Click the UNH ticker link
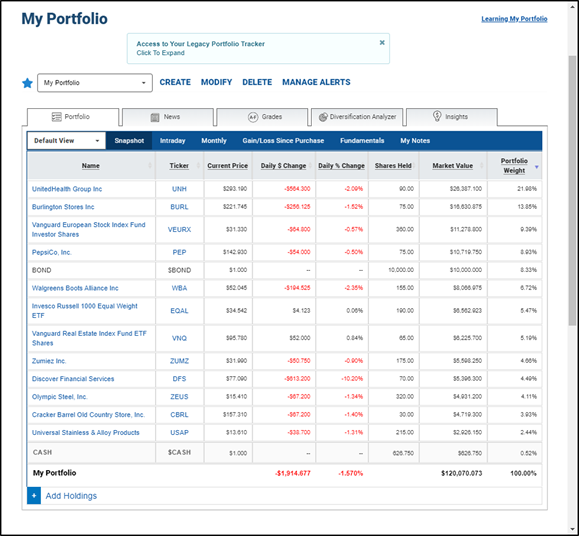The height and width of the screenshot is (536, 579). tap(179, 189)
